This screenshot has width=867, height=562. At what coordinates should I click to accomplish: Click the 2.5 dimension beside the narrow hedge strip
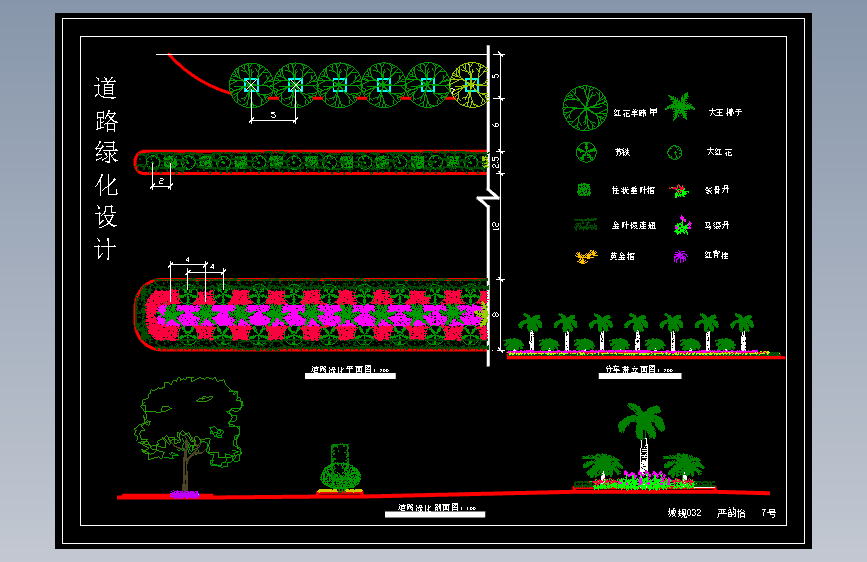496,162
